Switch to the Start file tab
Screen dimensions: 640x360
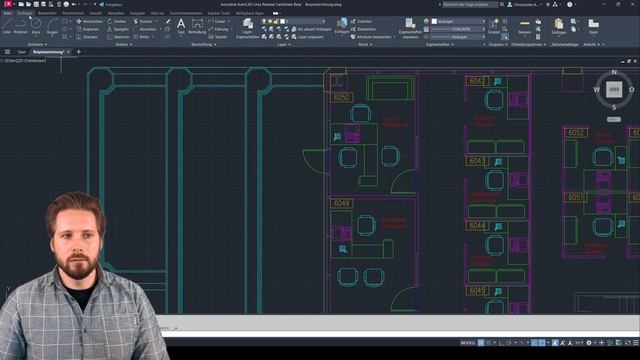[x=21, y=52]
